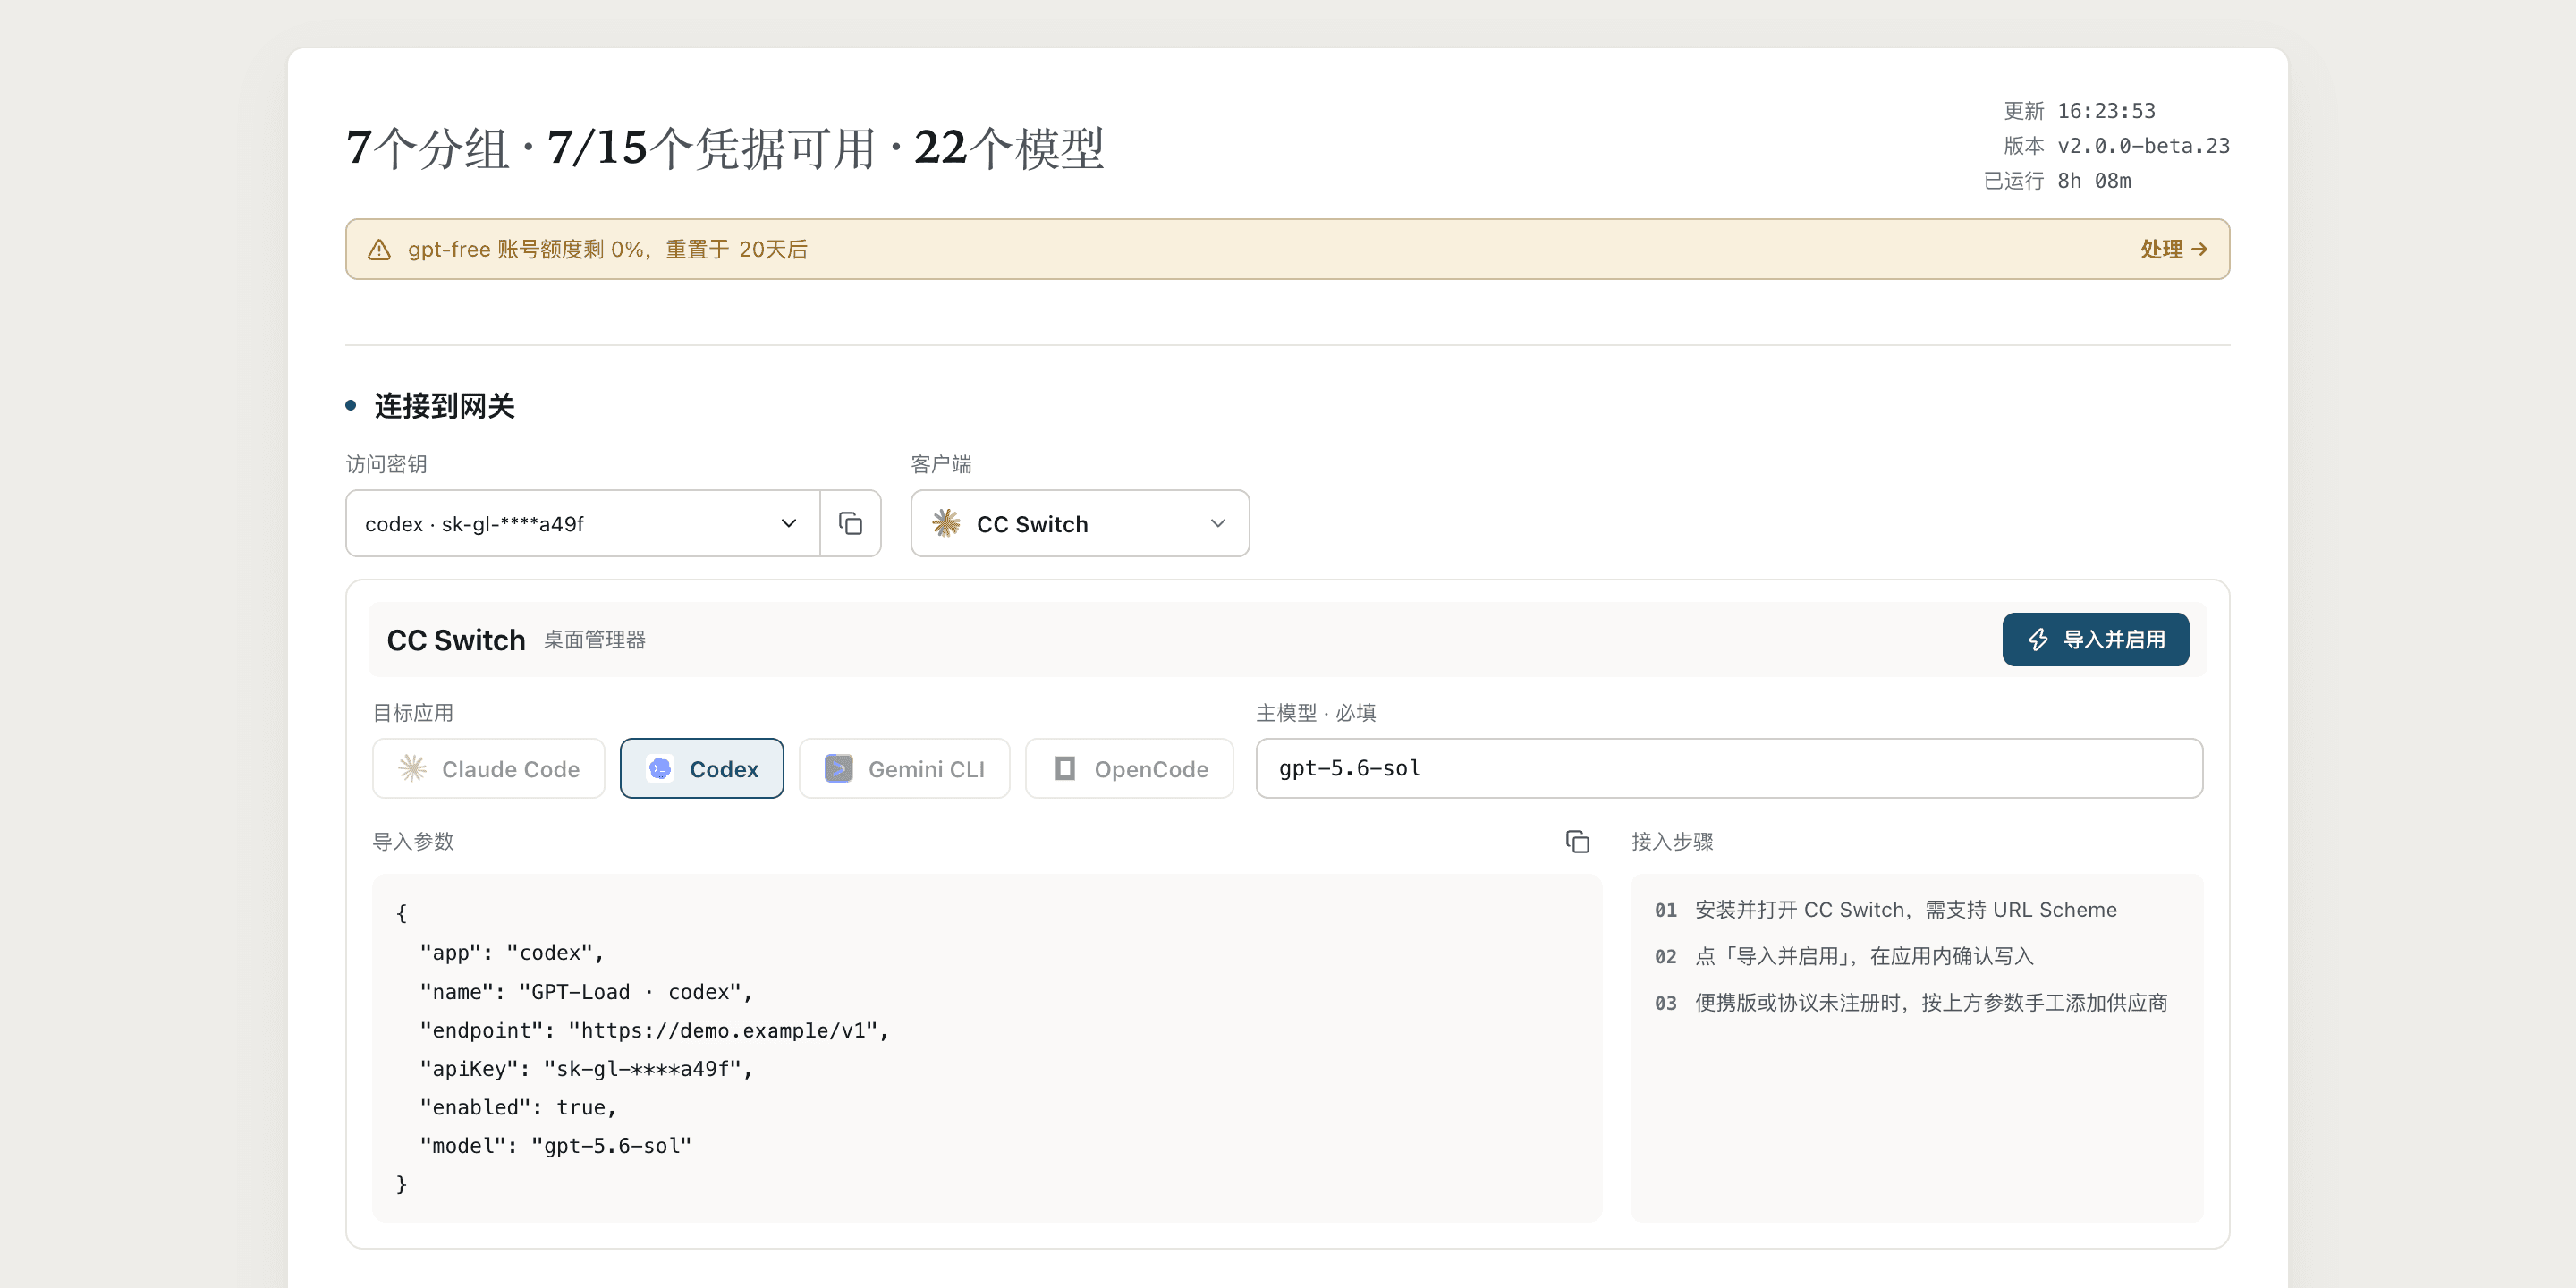Click the gpt-free quota warning message
The image size is (2576, 1288).
(x=608, y=249)
